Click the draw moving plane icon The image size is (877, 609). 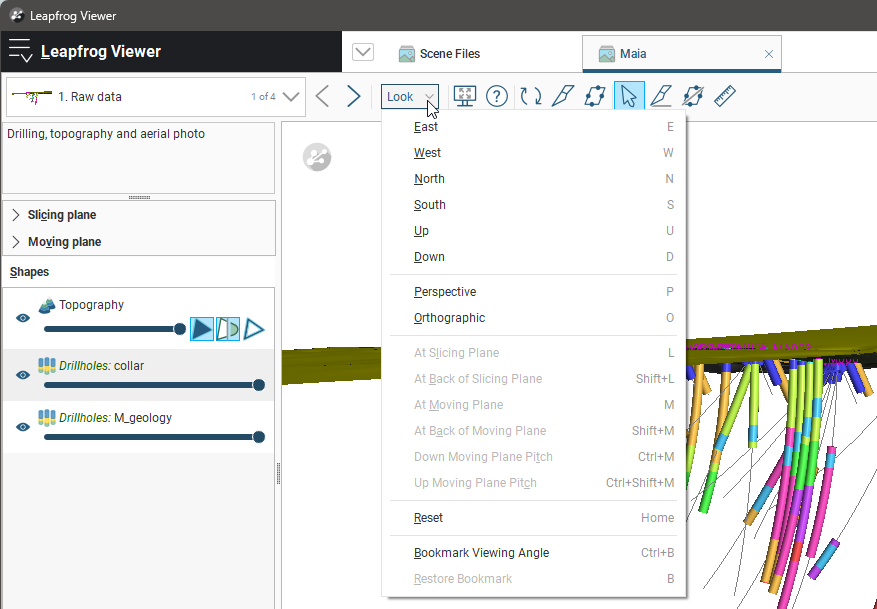pos(693,96)
